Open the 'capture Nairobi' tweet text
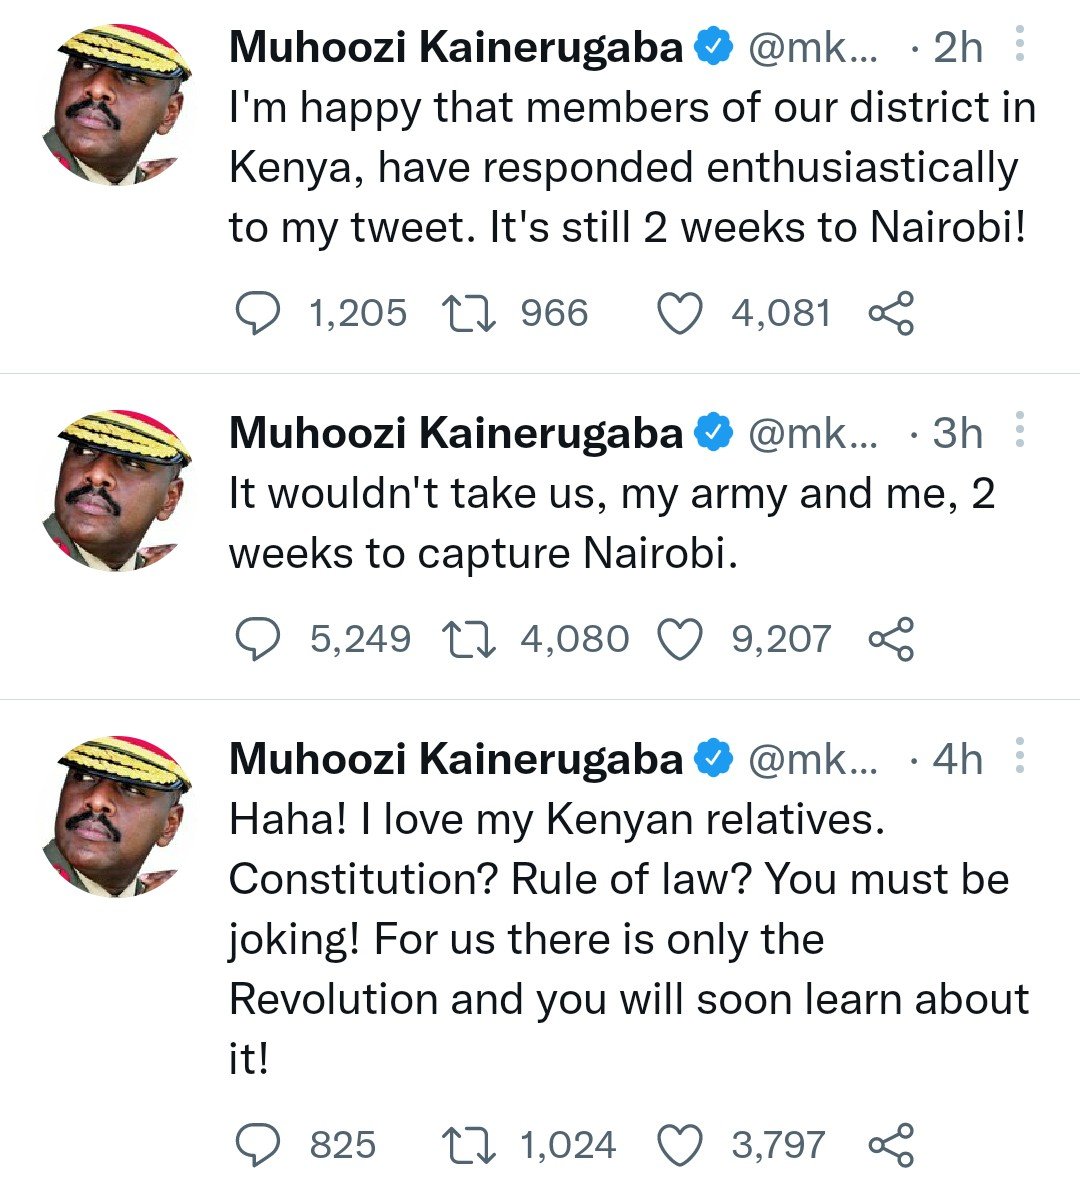 point(611,523)
